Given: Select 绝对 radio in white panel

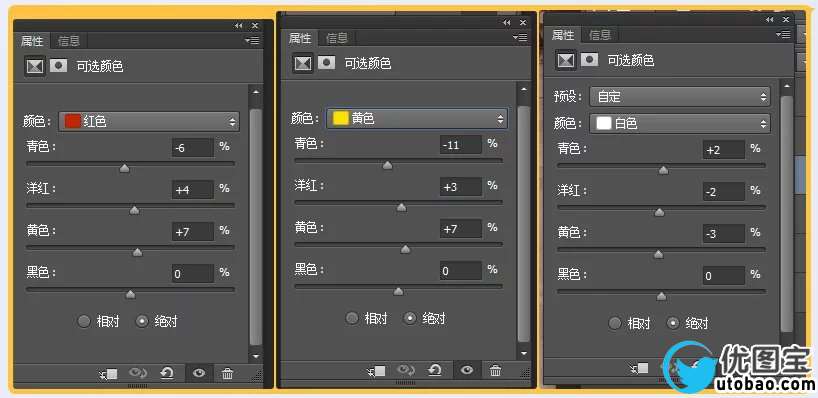Looking at the screenshot, I should click(x=673, y=323).
